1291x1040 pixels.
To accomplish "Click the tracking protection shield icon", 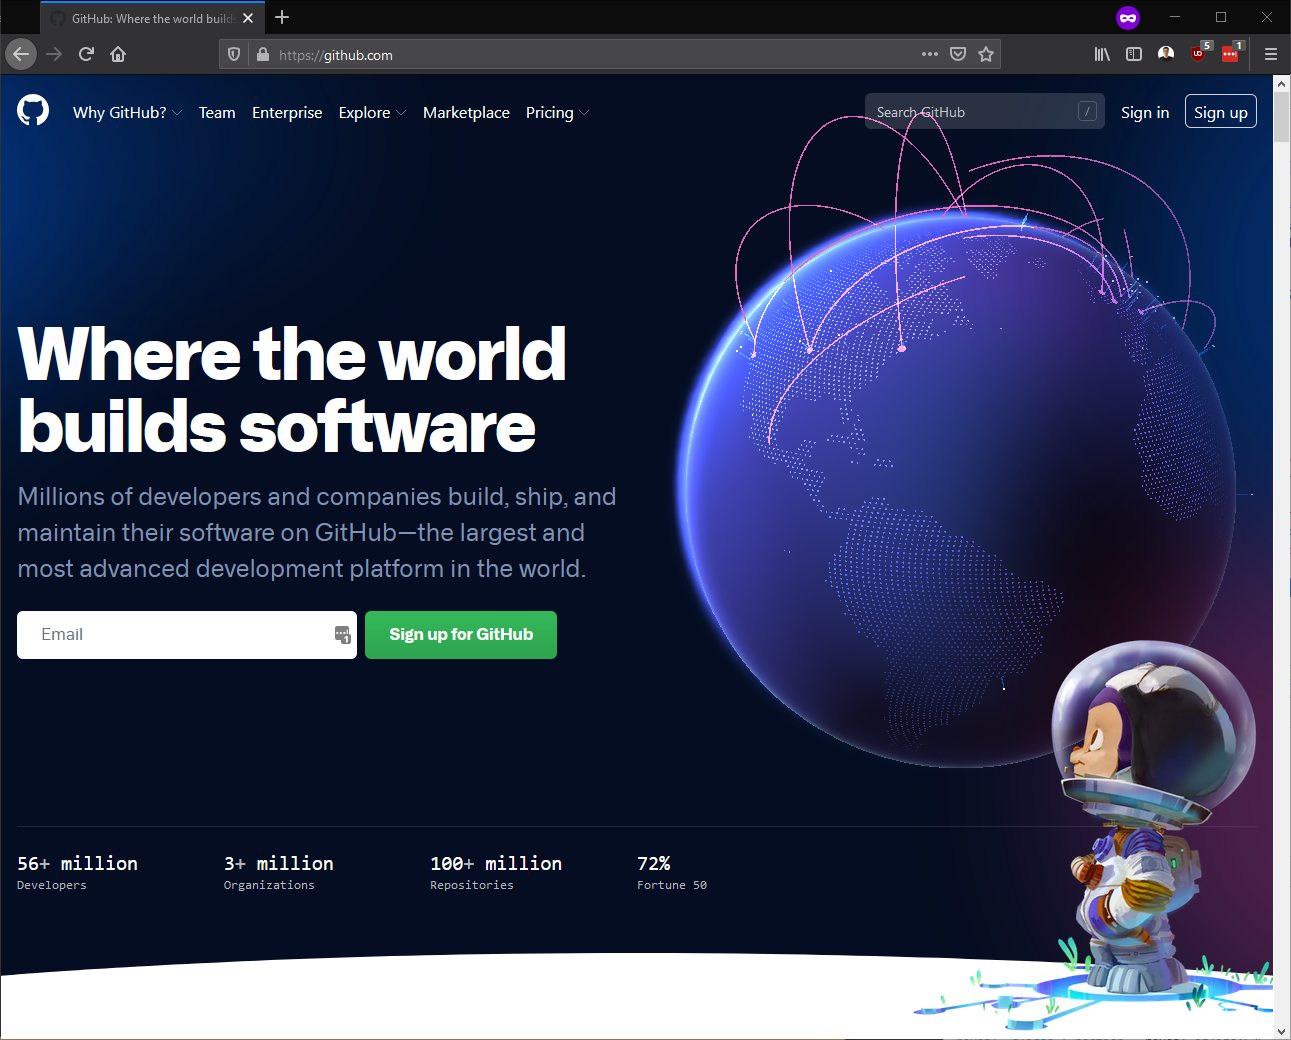I will (x=232, y=53).
